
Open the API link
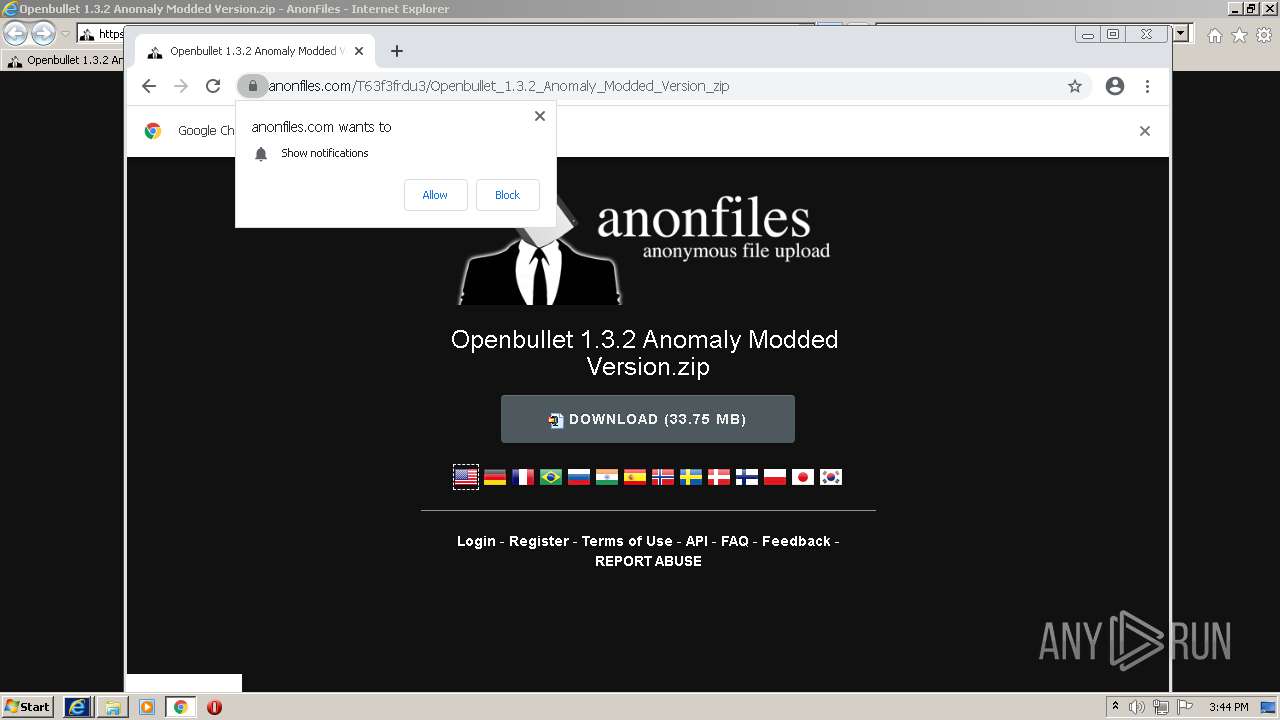[x=697, y=541]
